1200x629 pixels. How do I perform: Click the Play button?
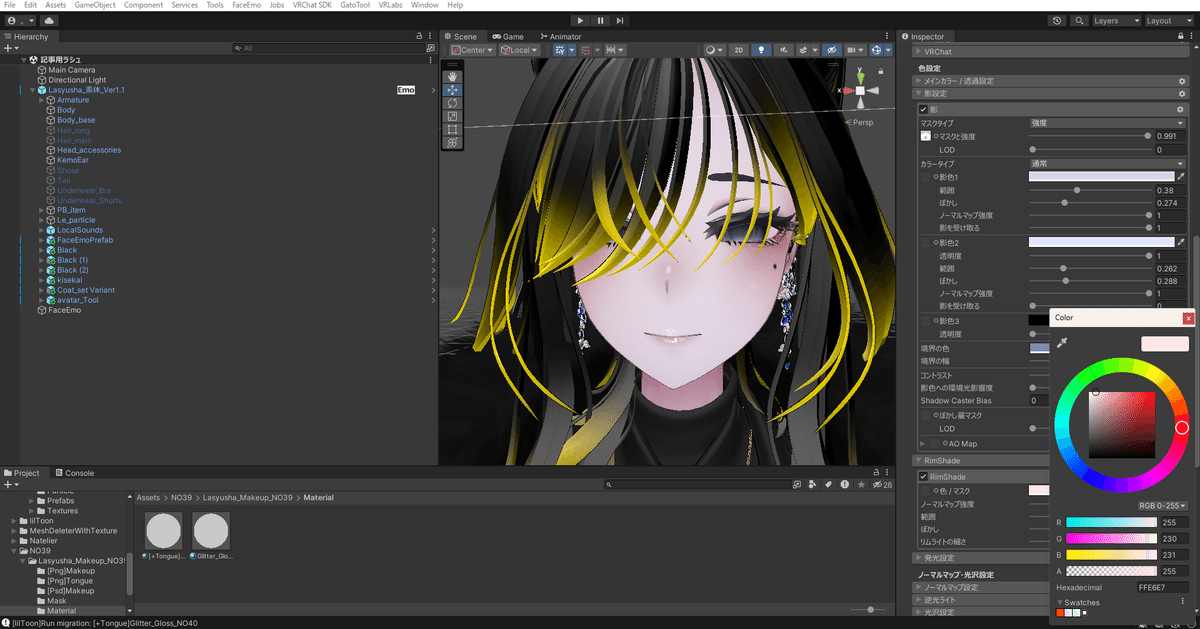tap(581, 20)
